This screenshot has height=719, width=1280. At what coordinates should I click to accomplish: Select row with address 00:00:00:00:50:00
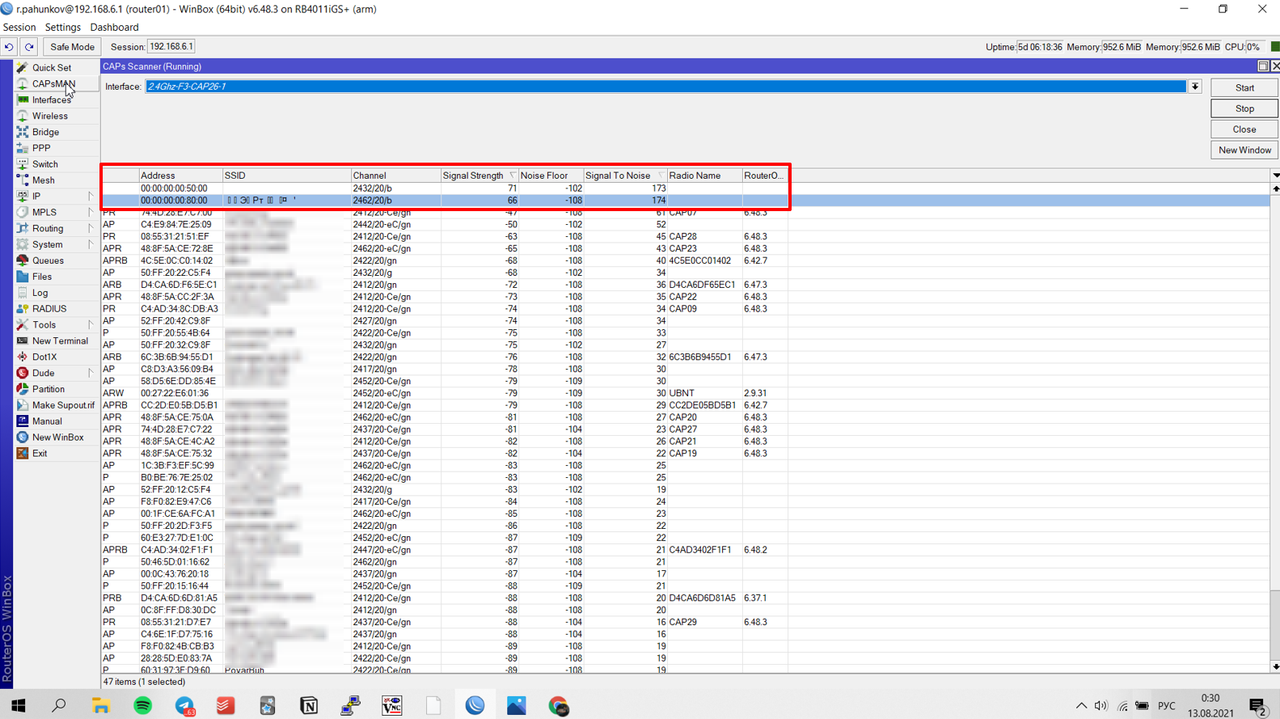pos(685,188)
